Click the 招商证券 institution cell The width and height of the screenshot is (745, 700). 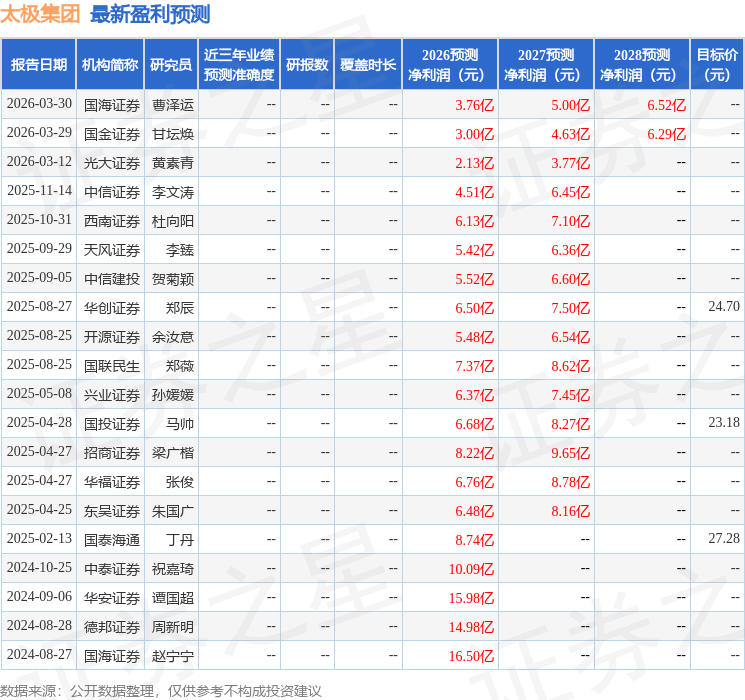112,453
